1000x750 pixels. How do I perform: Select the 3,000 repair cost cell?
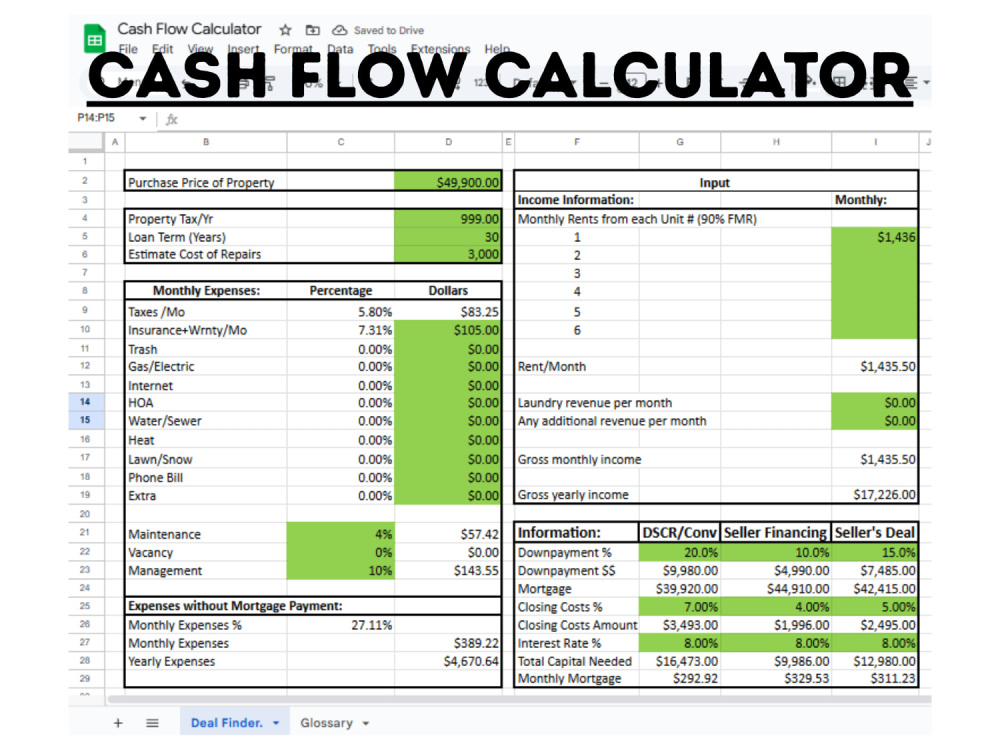(x=448, y=254)
